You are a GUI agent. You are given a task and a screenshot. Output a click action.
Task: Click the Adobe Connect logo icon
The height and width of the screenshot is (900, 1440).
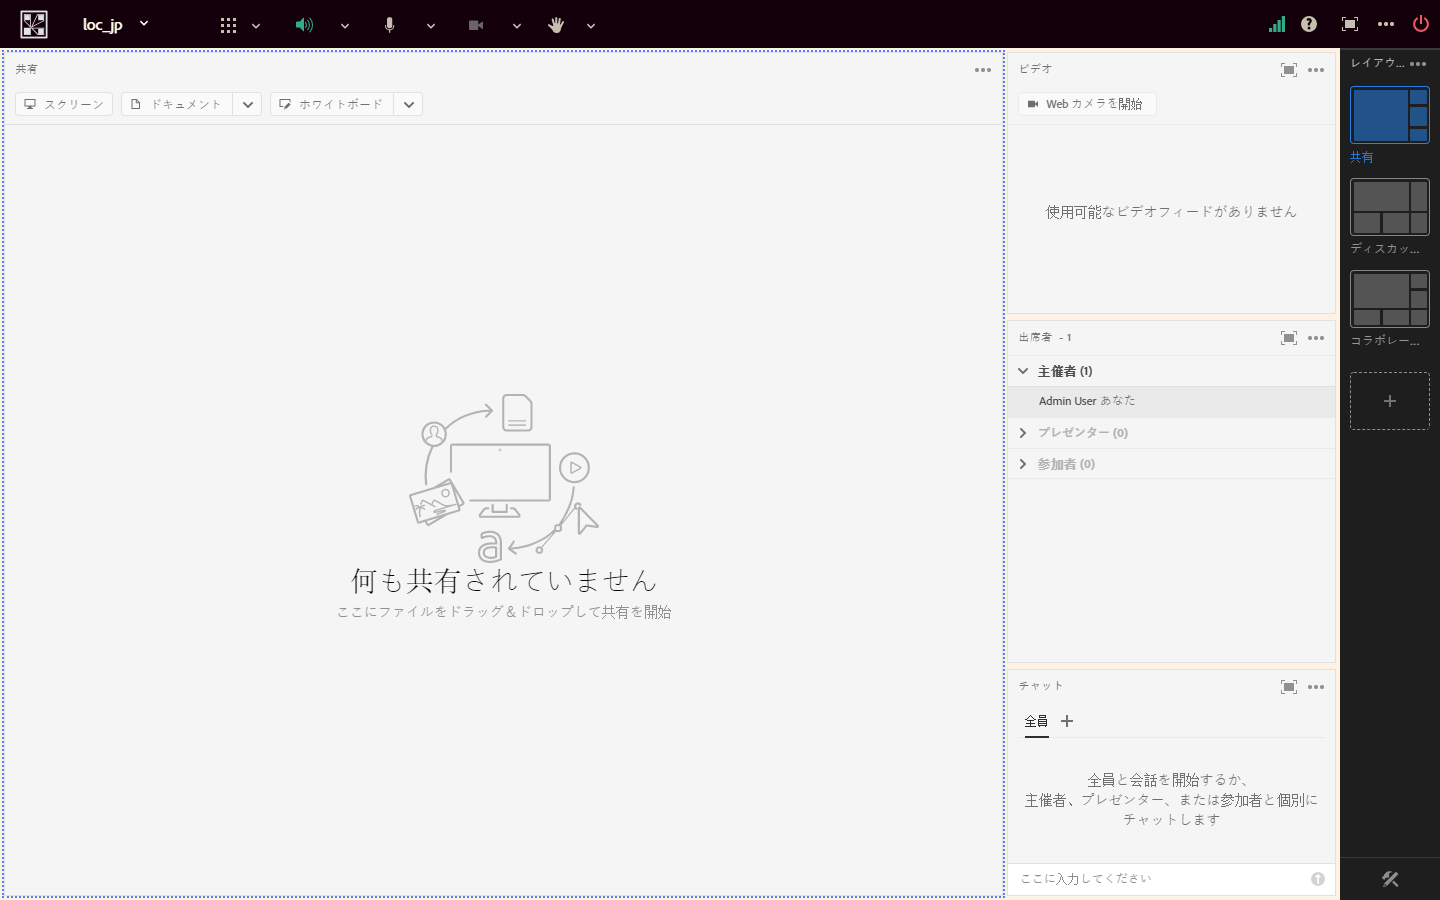(x=34, y=24)
